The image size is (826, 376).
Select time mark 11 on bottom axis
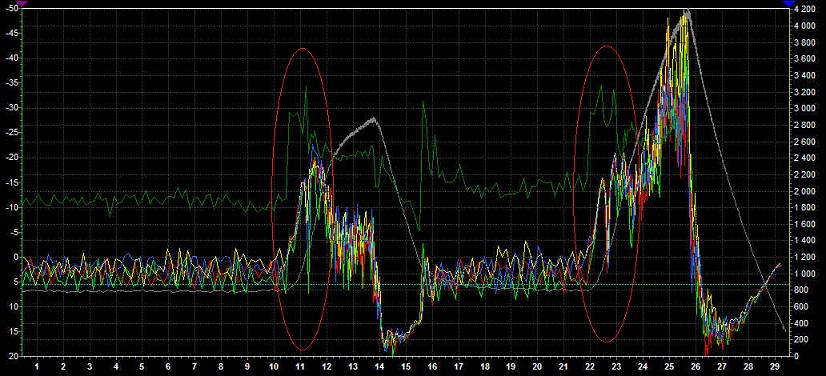click(300, 366)
